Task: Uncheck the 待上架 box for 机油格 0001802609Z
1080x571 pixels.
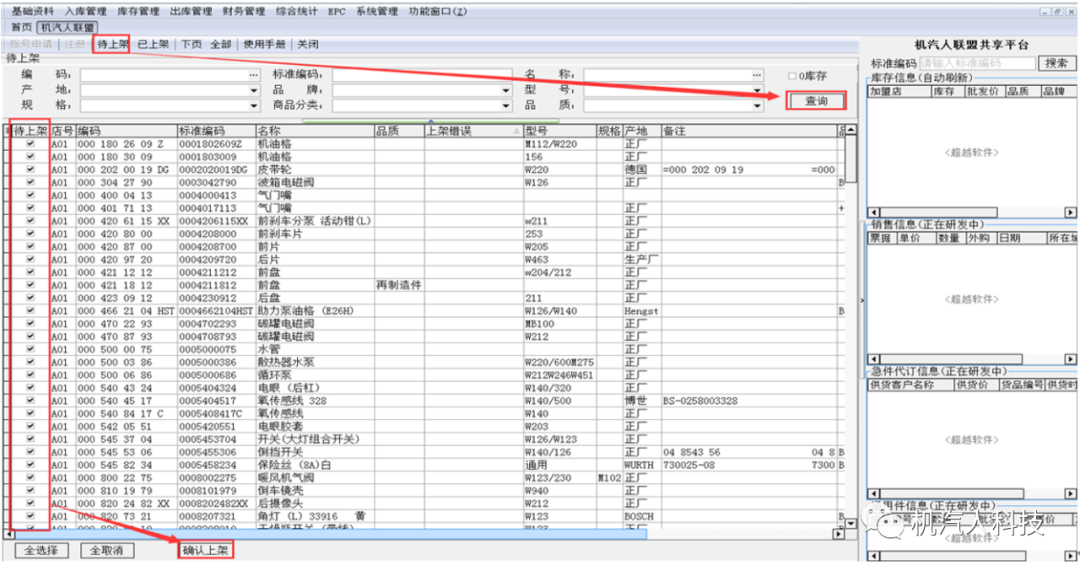Action: (x=30, y=144)
